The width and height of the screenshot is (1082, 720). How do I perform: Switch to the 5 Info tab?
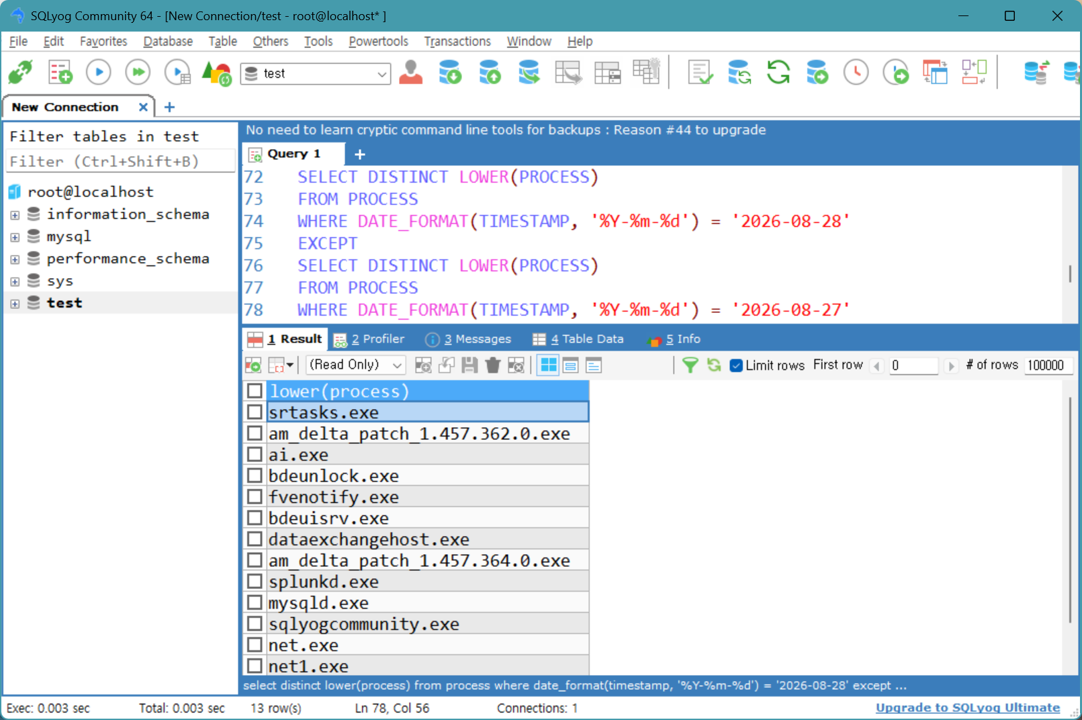675,339
